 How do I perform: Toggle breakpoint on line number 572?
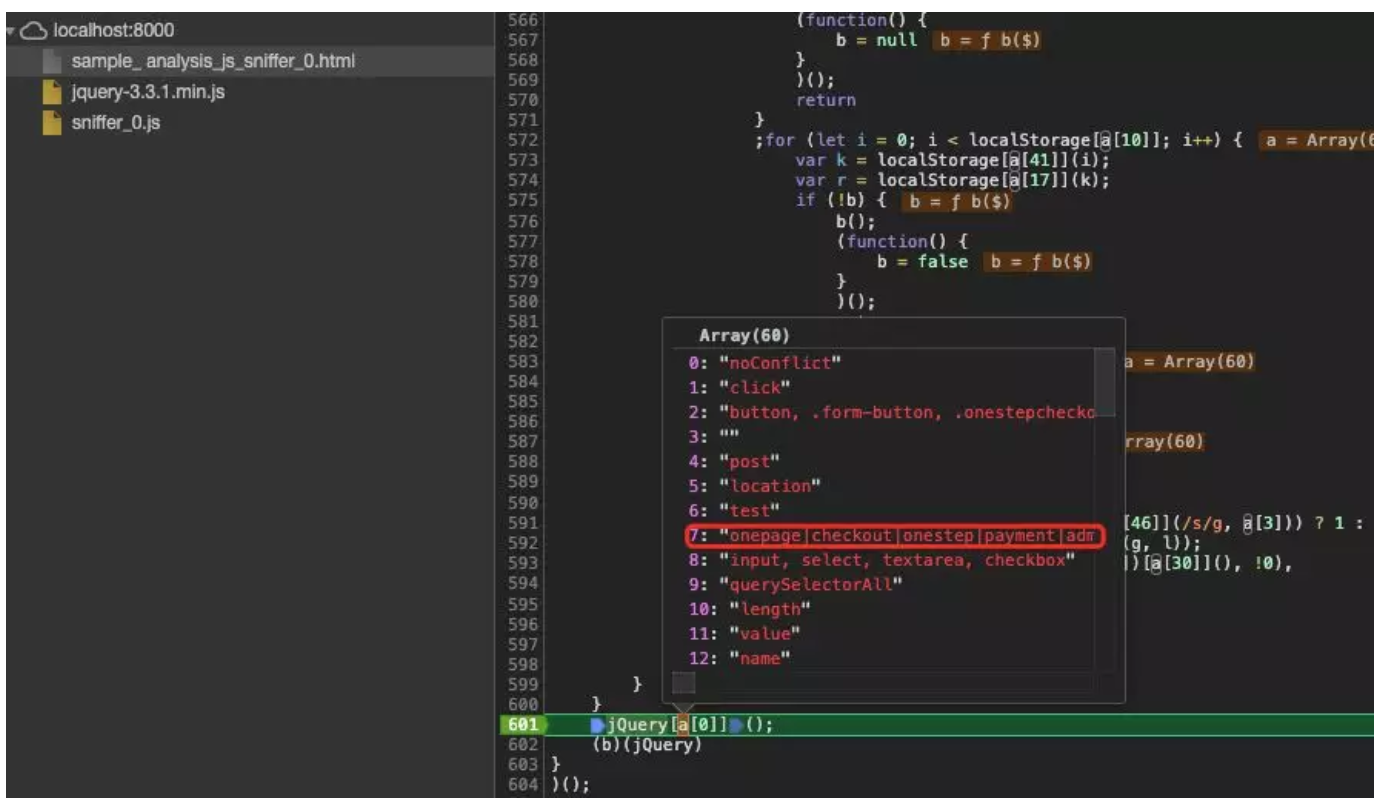523,141
